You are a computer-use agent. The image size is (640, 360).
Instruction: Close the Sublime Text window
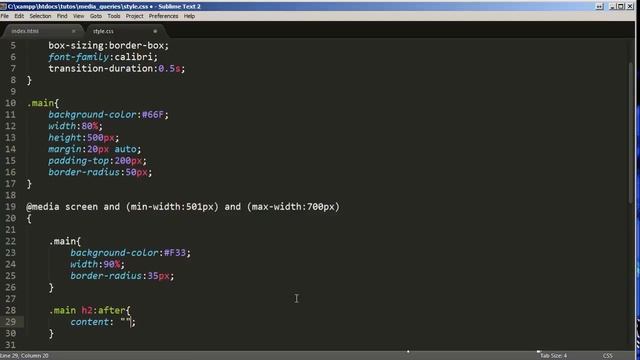[x=629, y=6]
